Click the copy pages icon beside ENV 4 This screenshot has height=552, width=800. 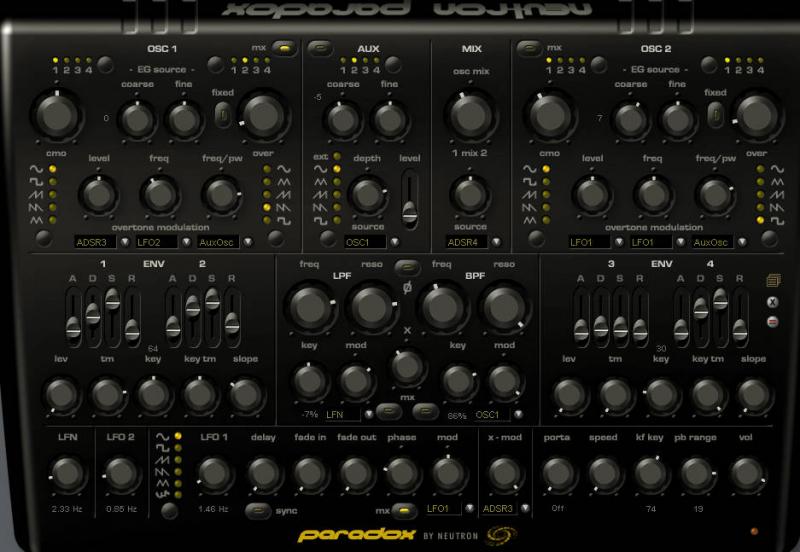point(773,280)
